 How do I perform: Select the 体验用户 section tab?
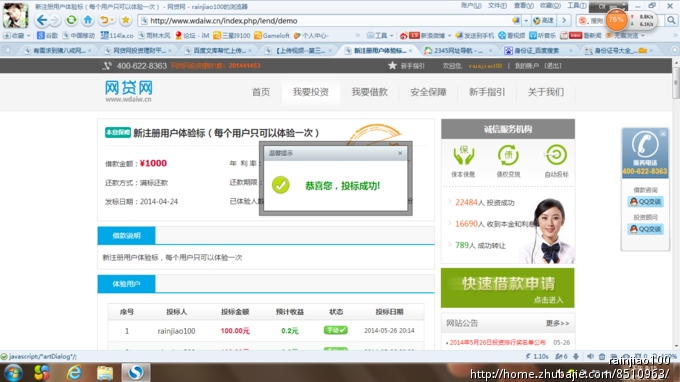[126, 284]
